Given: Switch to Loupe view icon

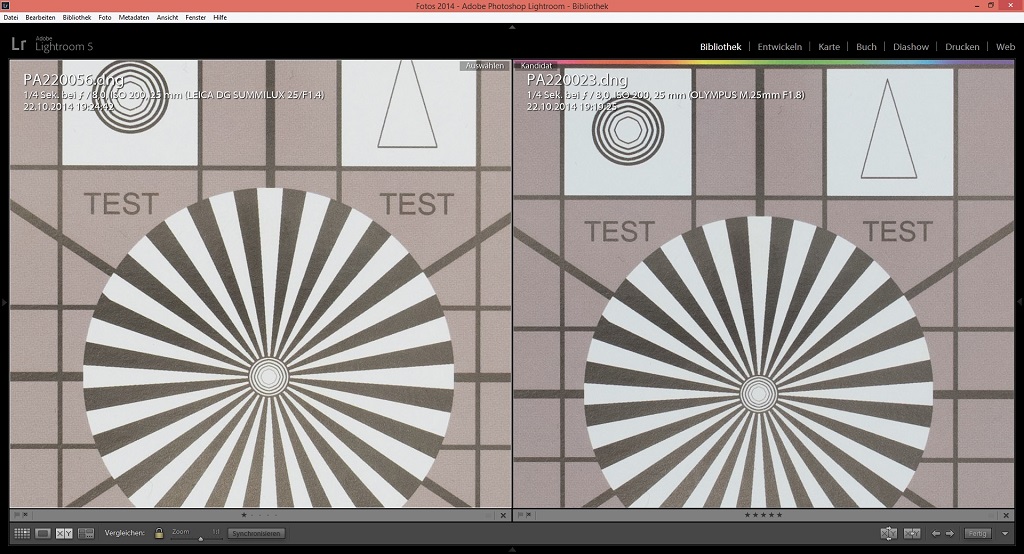Looking at the screenshot, I should [43, 534].
